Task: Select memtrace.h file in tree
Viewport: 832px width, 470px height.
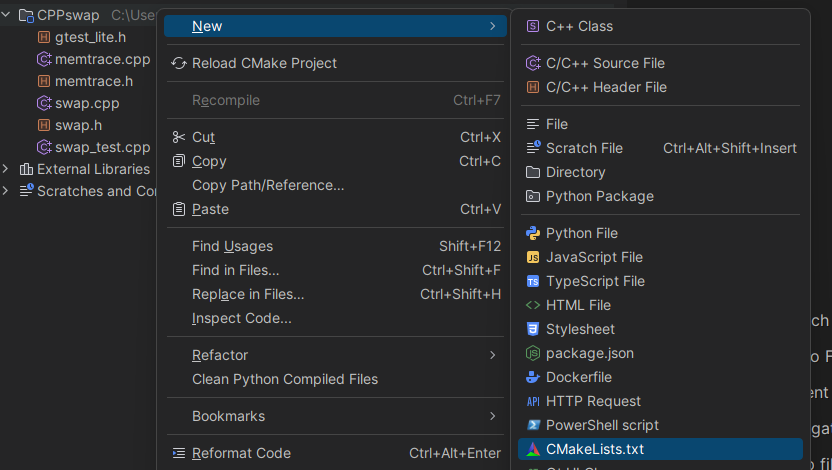Action: 93,81
